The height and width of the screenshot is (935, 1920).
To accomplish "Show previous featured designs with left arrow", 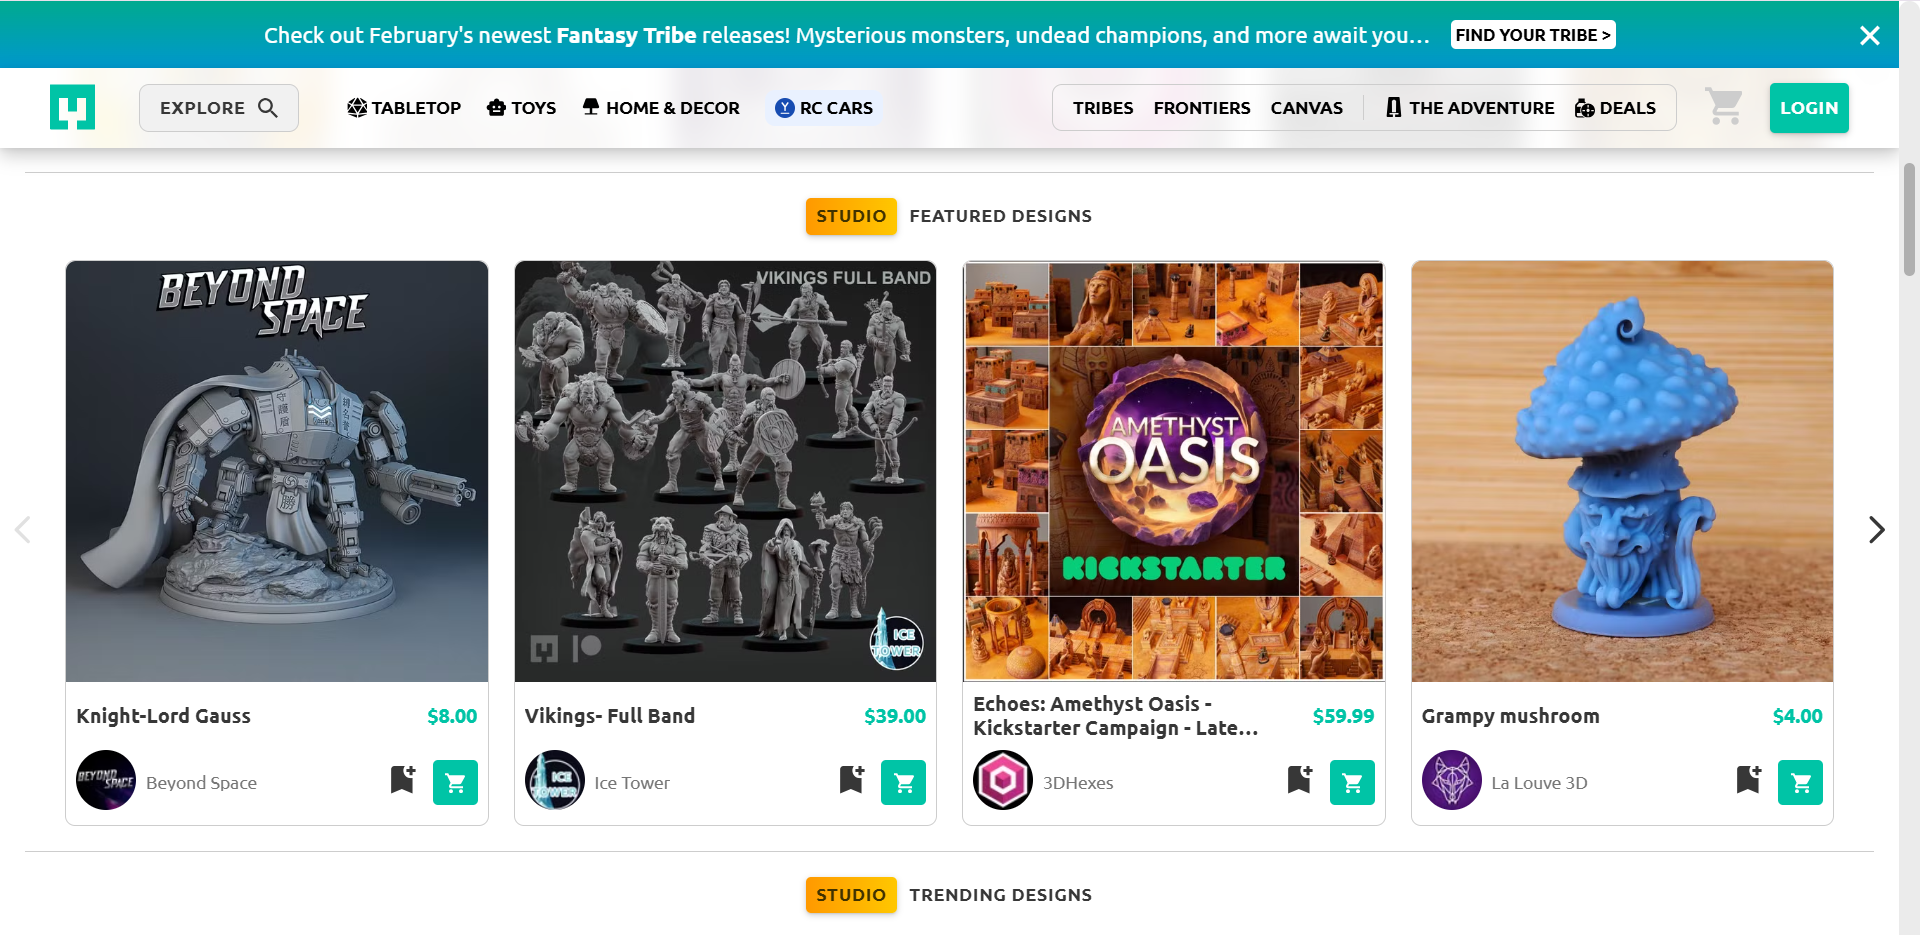I will 23,530.
